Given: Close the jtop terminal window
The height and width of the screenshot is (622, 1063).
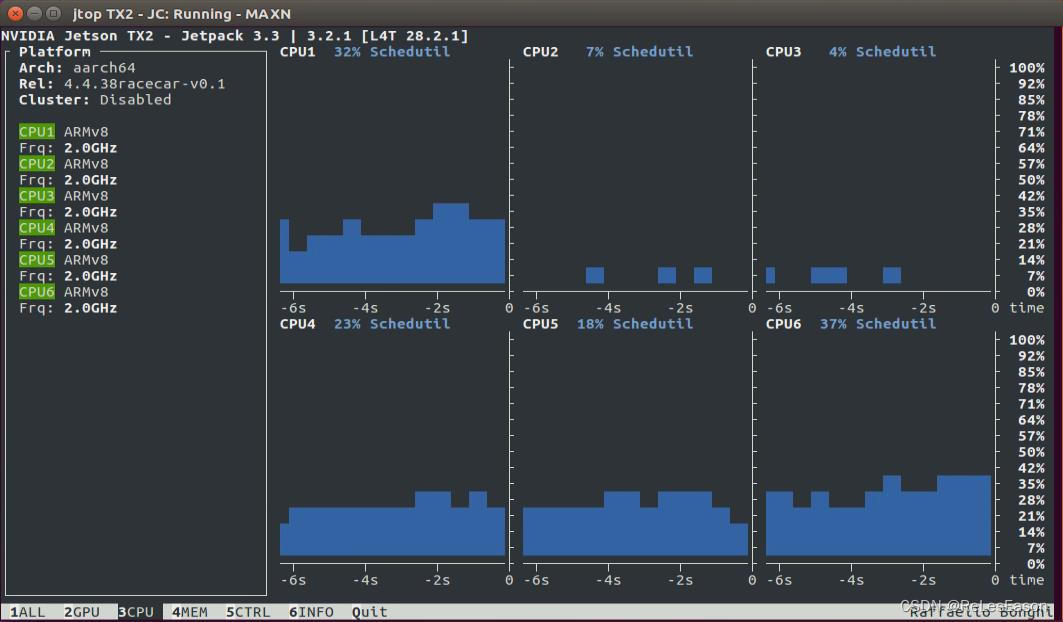Looking at the screenshot, I should coord(15,13).
